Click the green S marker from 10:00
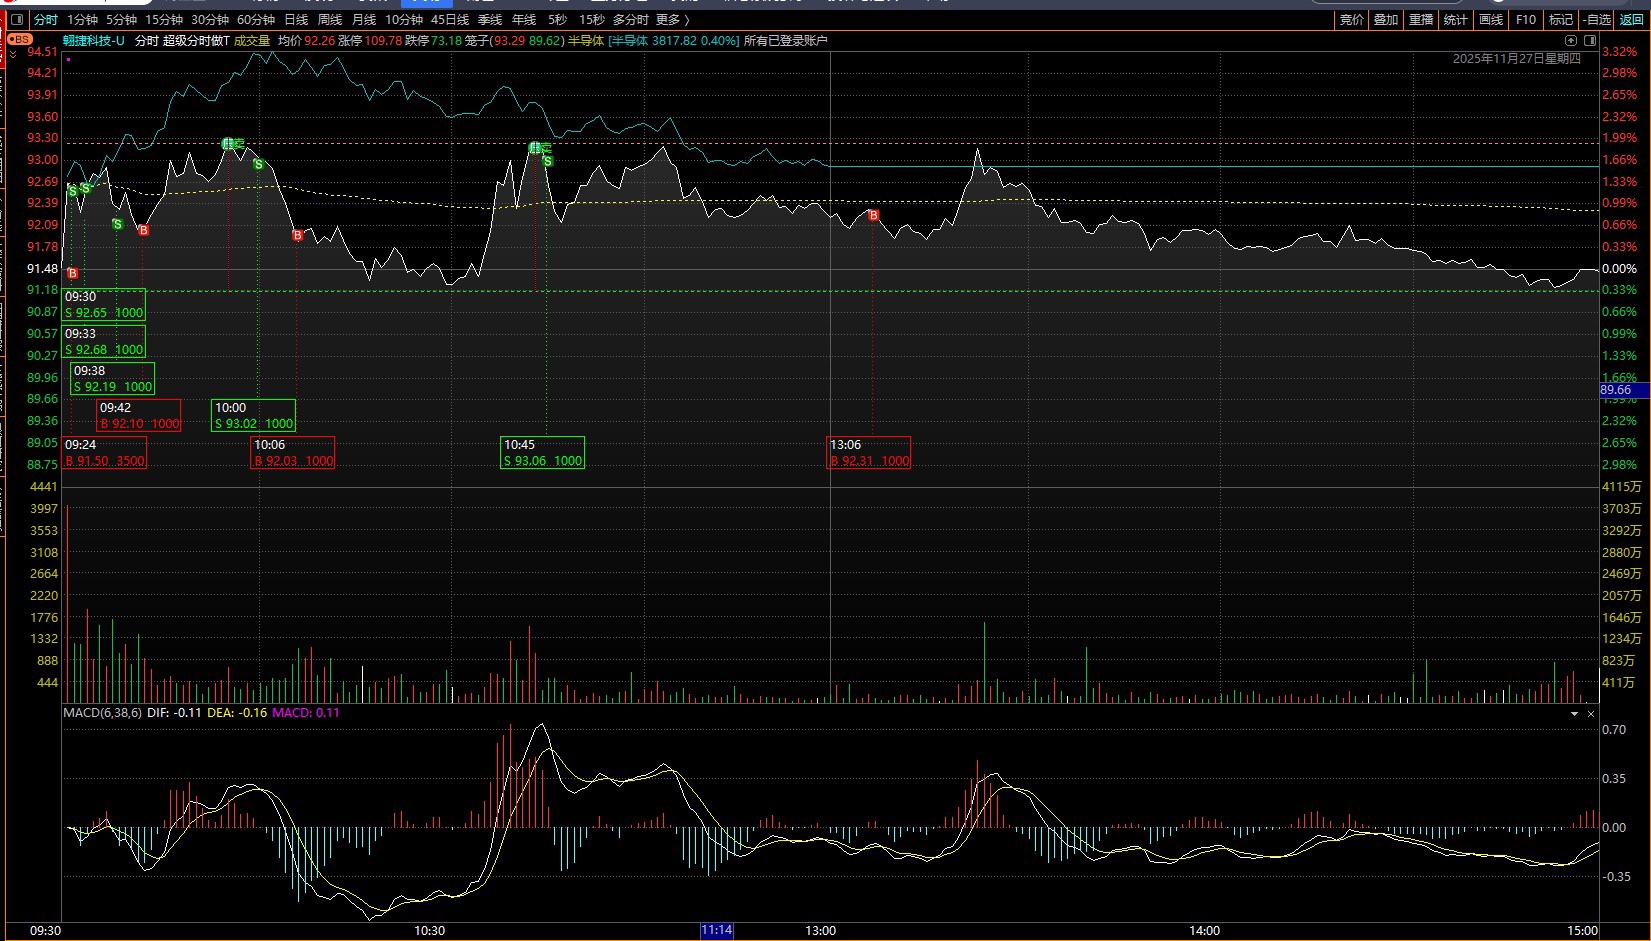This screenshot has height=941, width=1651. tap(258, 164)
